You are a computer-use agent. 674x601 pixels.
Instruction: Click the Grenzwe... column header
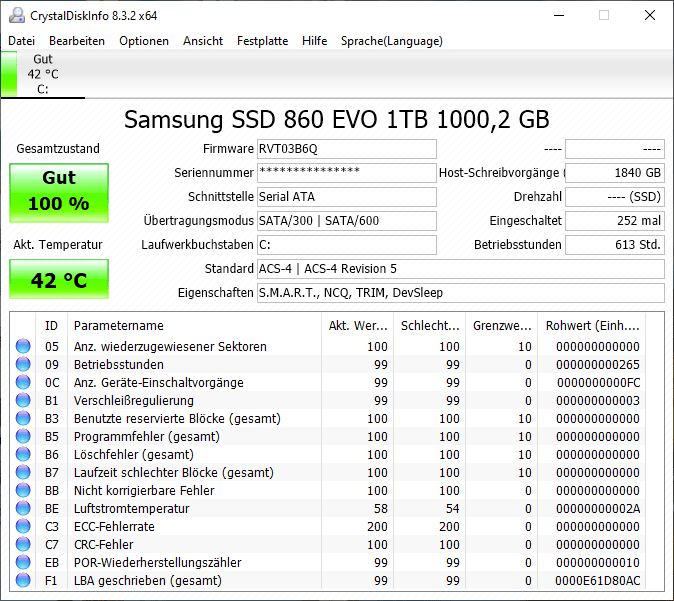click(502, 325)
